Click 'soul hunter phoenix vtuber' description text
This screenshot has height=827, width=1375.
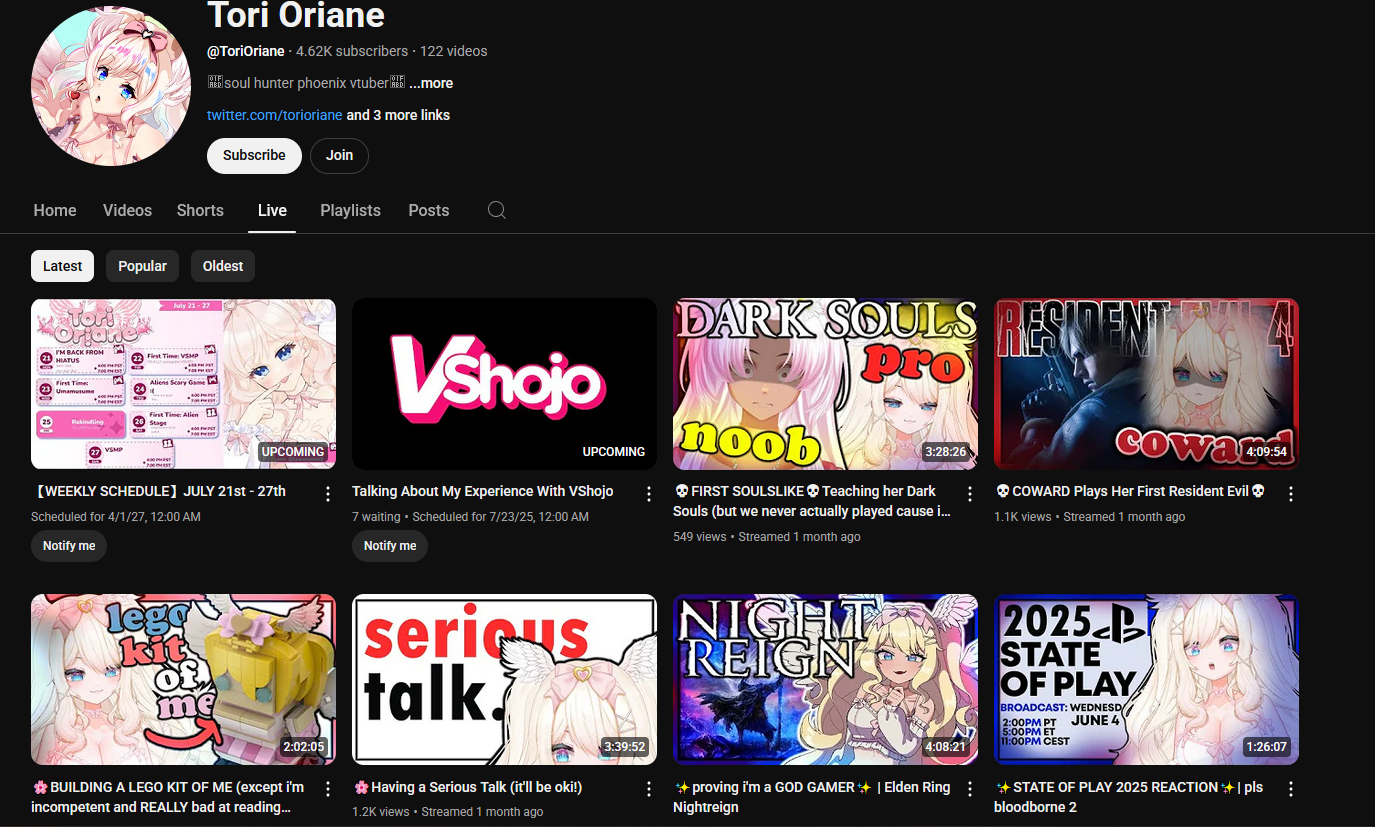coord(305,83)
